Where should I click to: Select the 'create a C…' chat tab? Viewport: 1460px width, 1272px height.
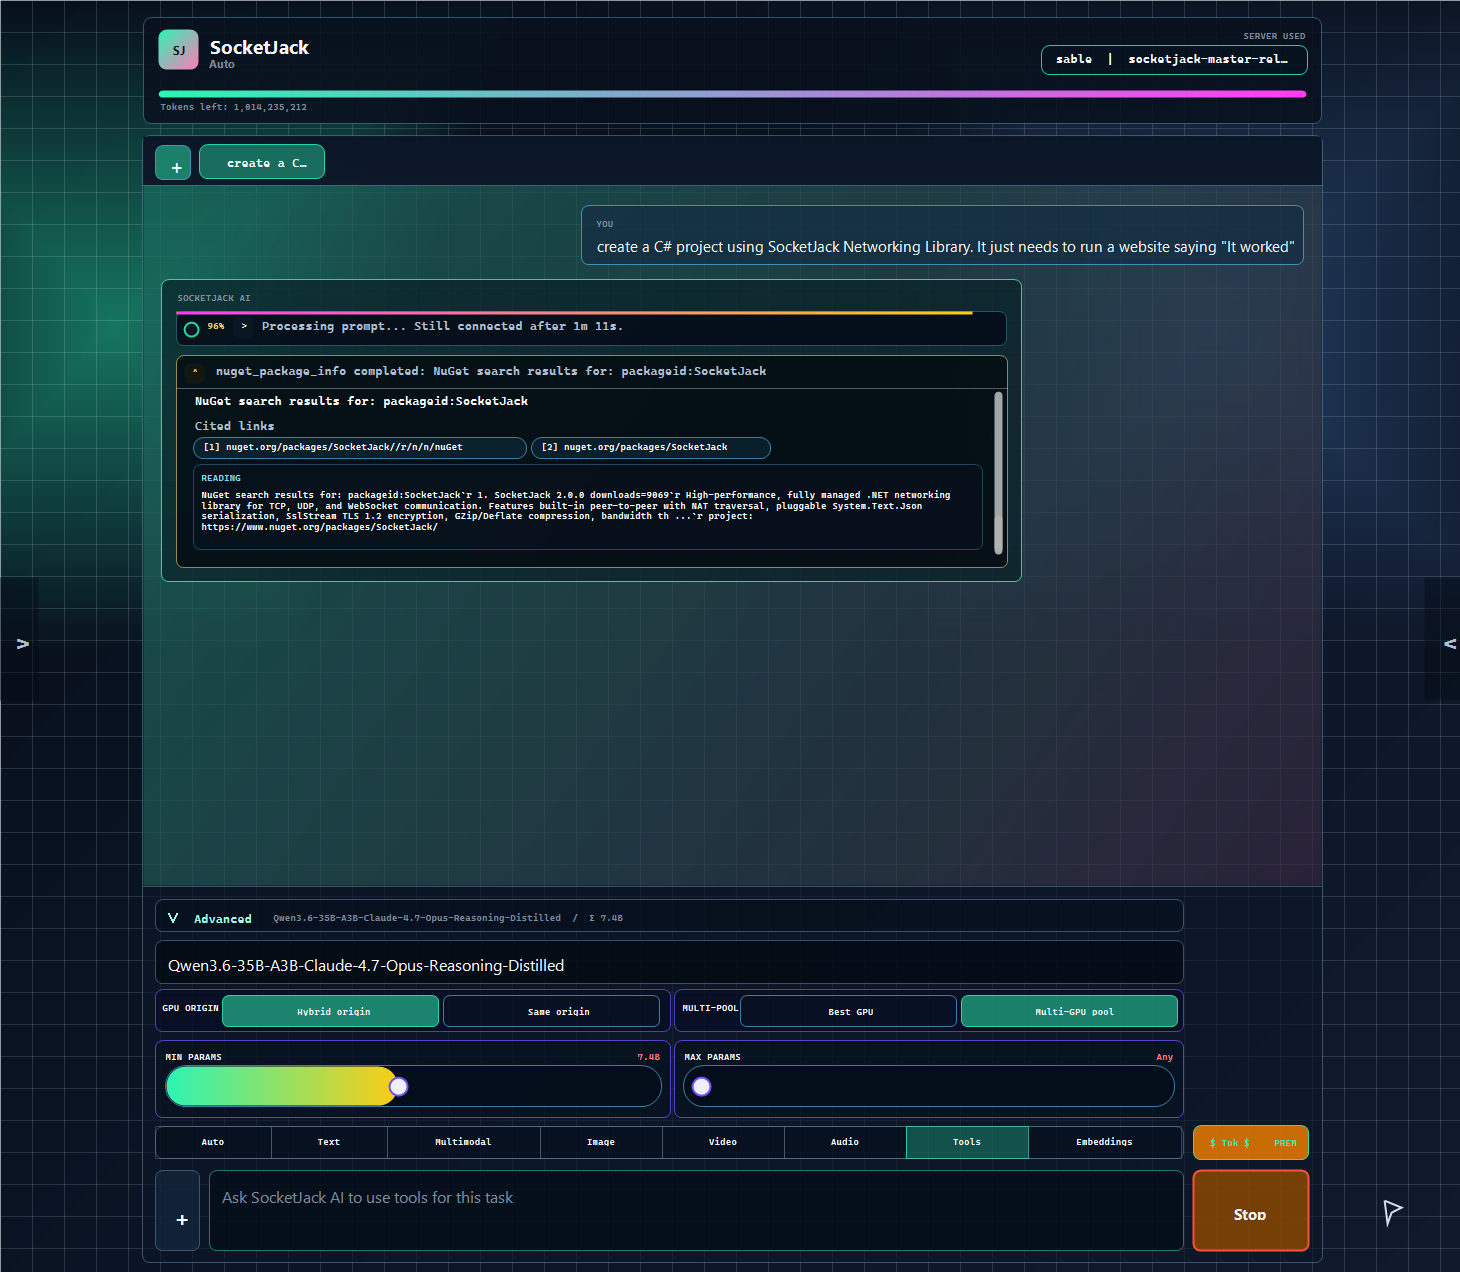(x=262, y=162)
